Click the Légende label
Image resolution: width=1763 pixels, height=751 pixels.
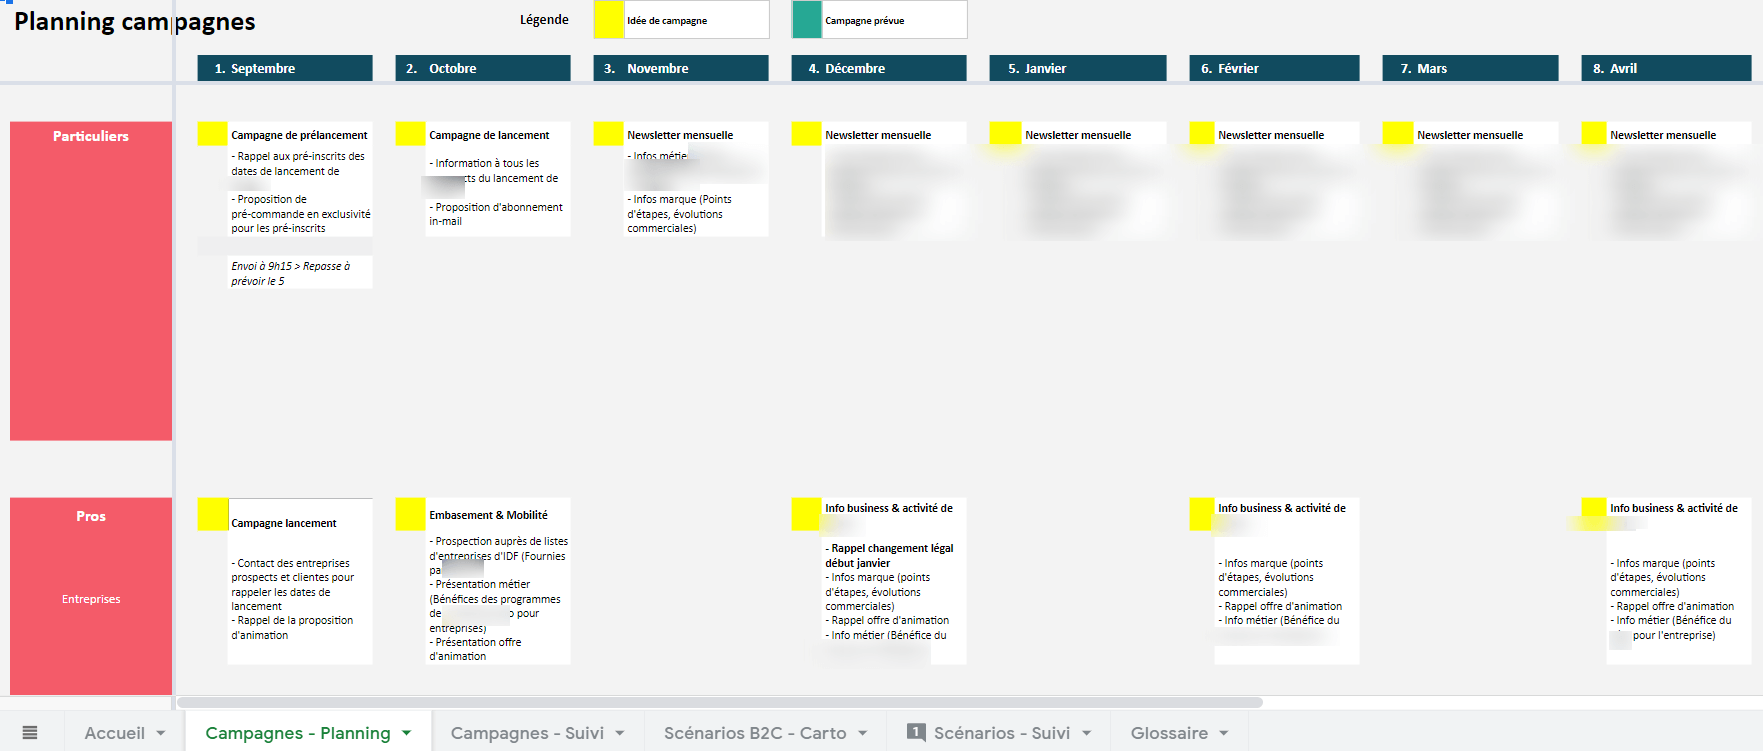[544, 20]
